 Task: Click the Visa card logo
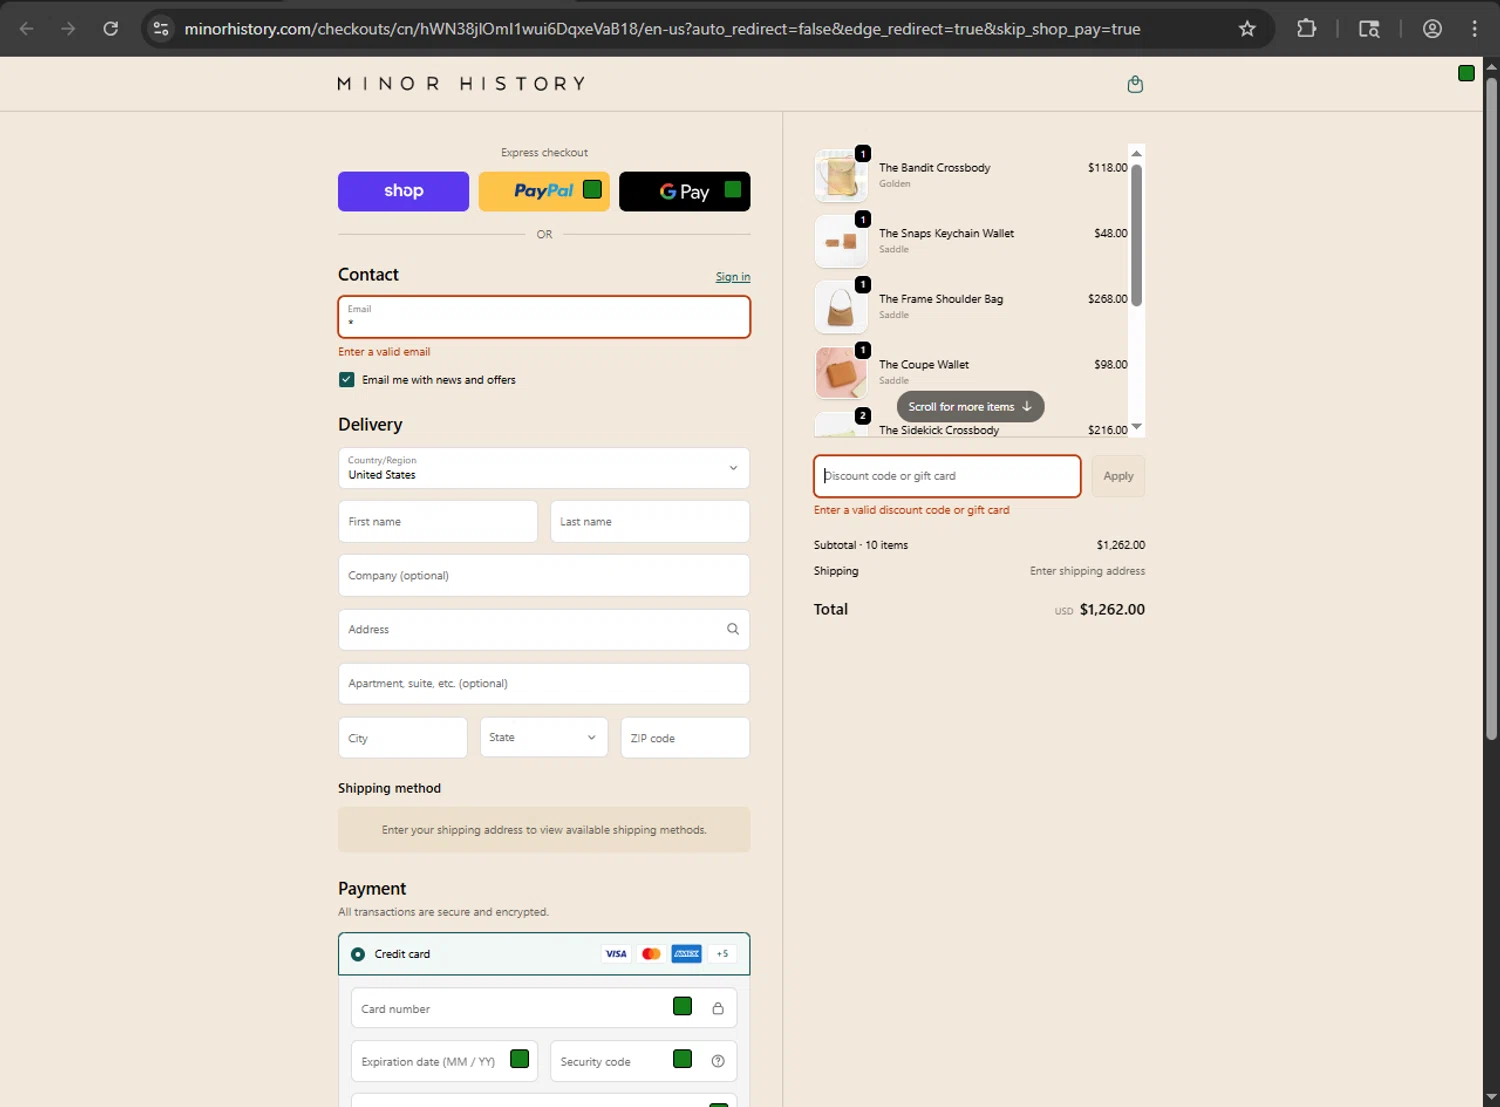616,954
